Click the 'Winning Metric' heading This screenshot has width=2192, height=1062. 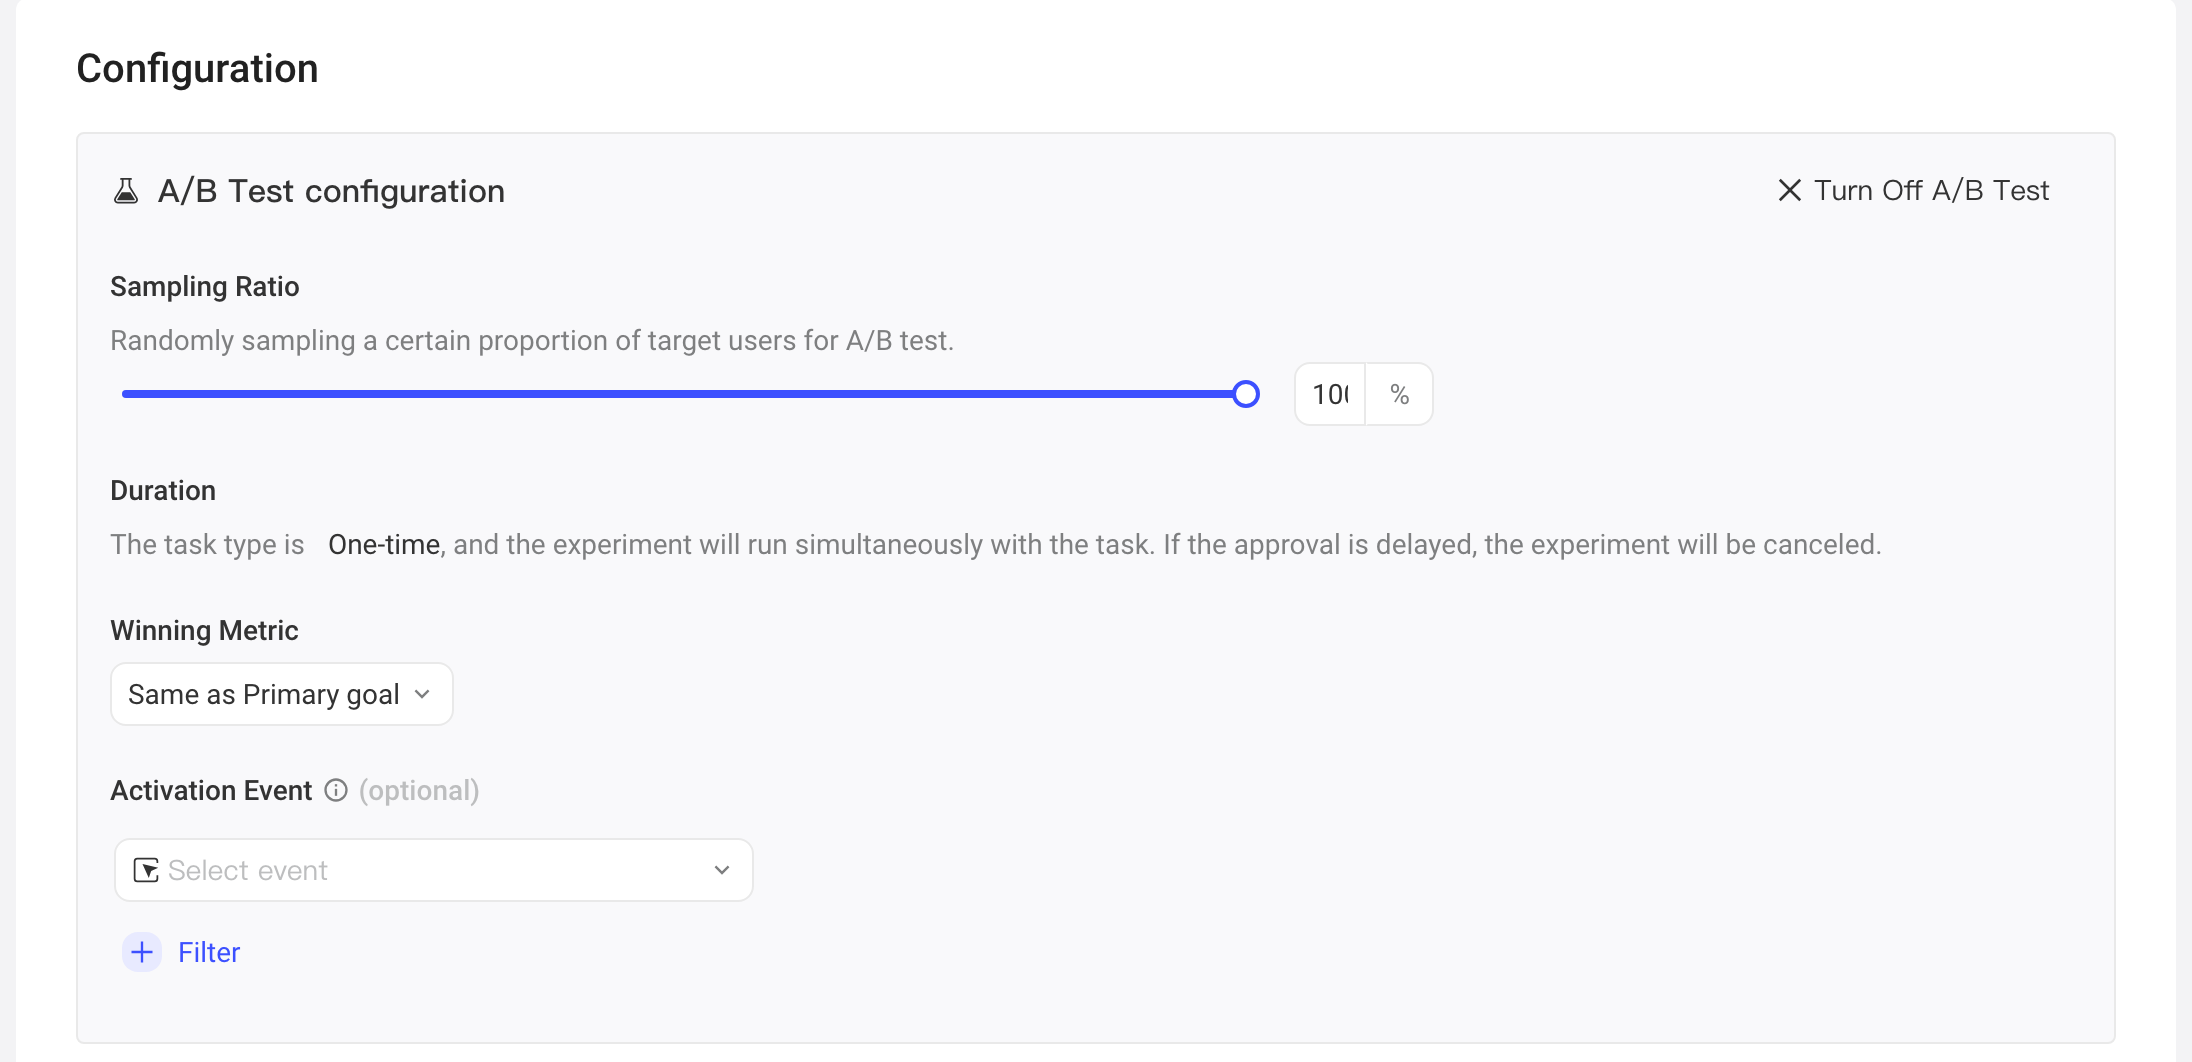point(204,630)
